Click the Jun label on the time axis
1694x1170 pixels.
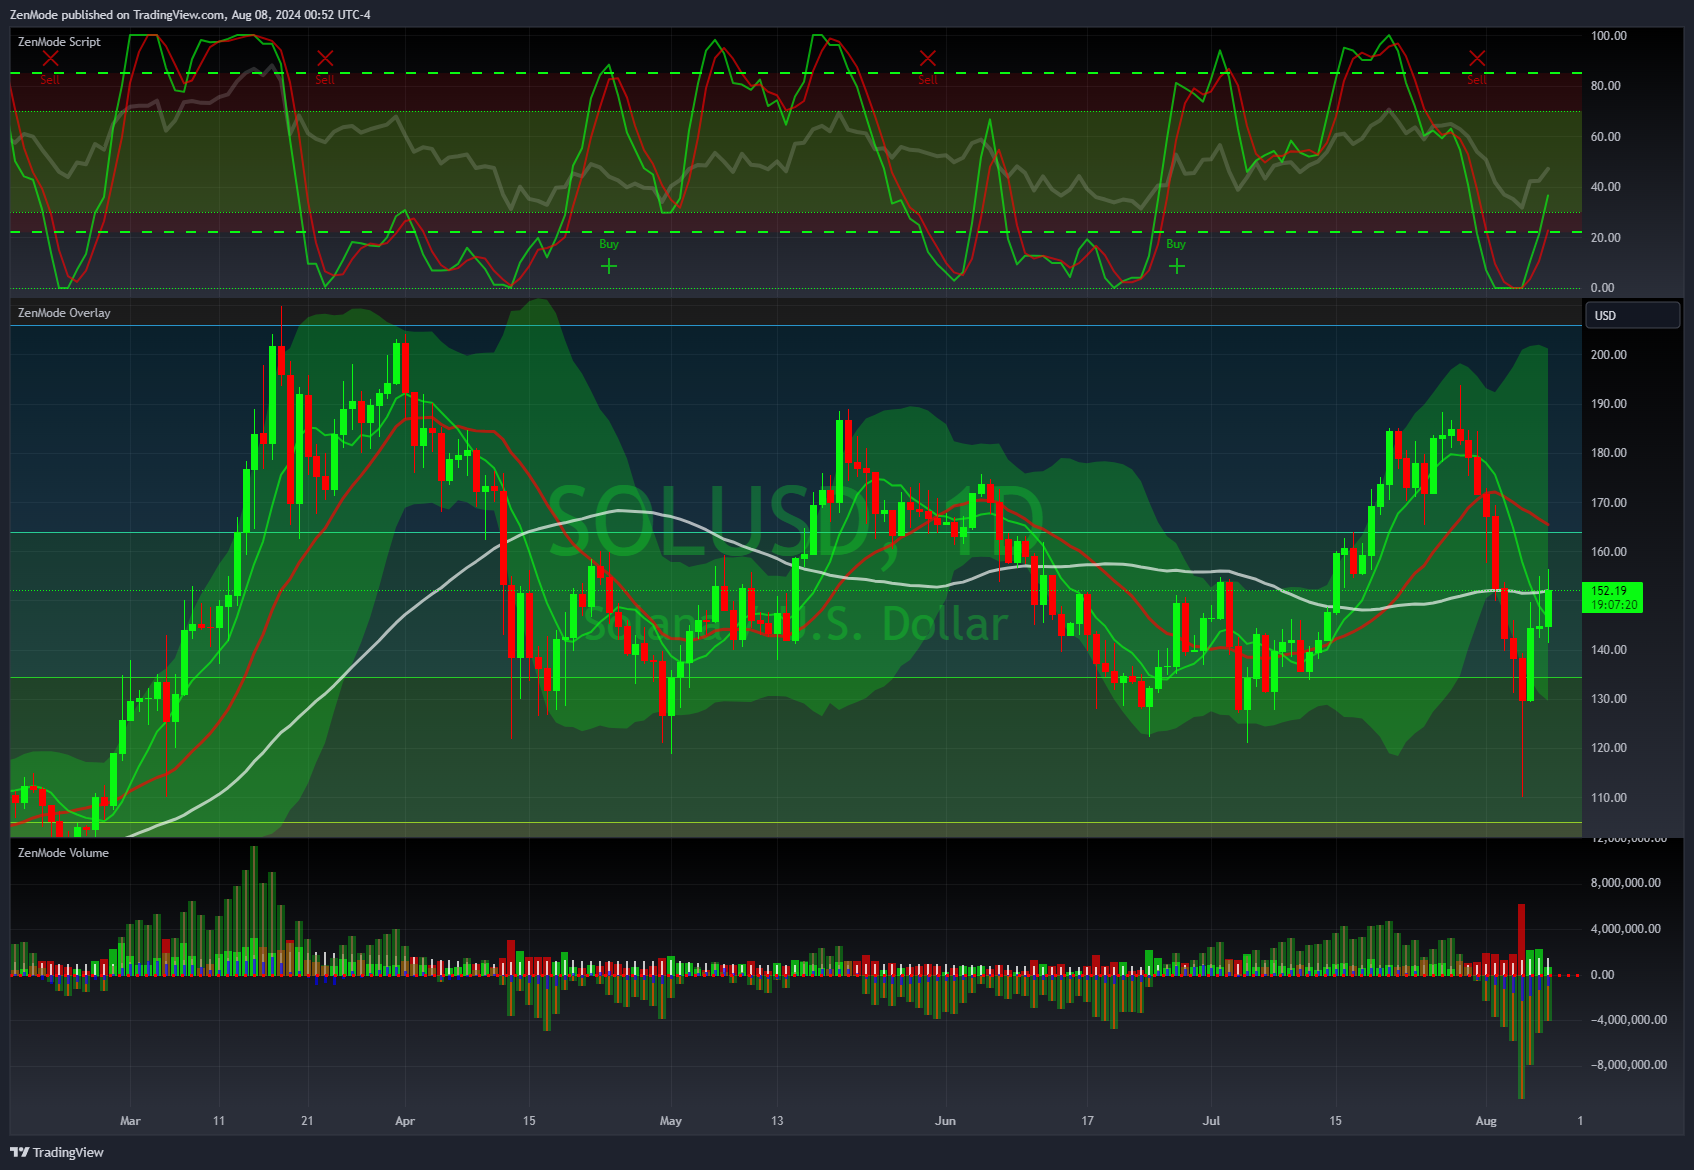945,1121
